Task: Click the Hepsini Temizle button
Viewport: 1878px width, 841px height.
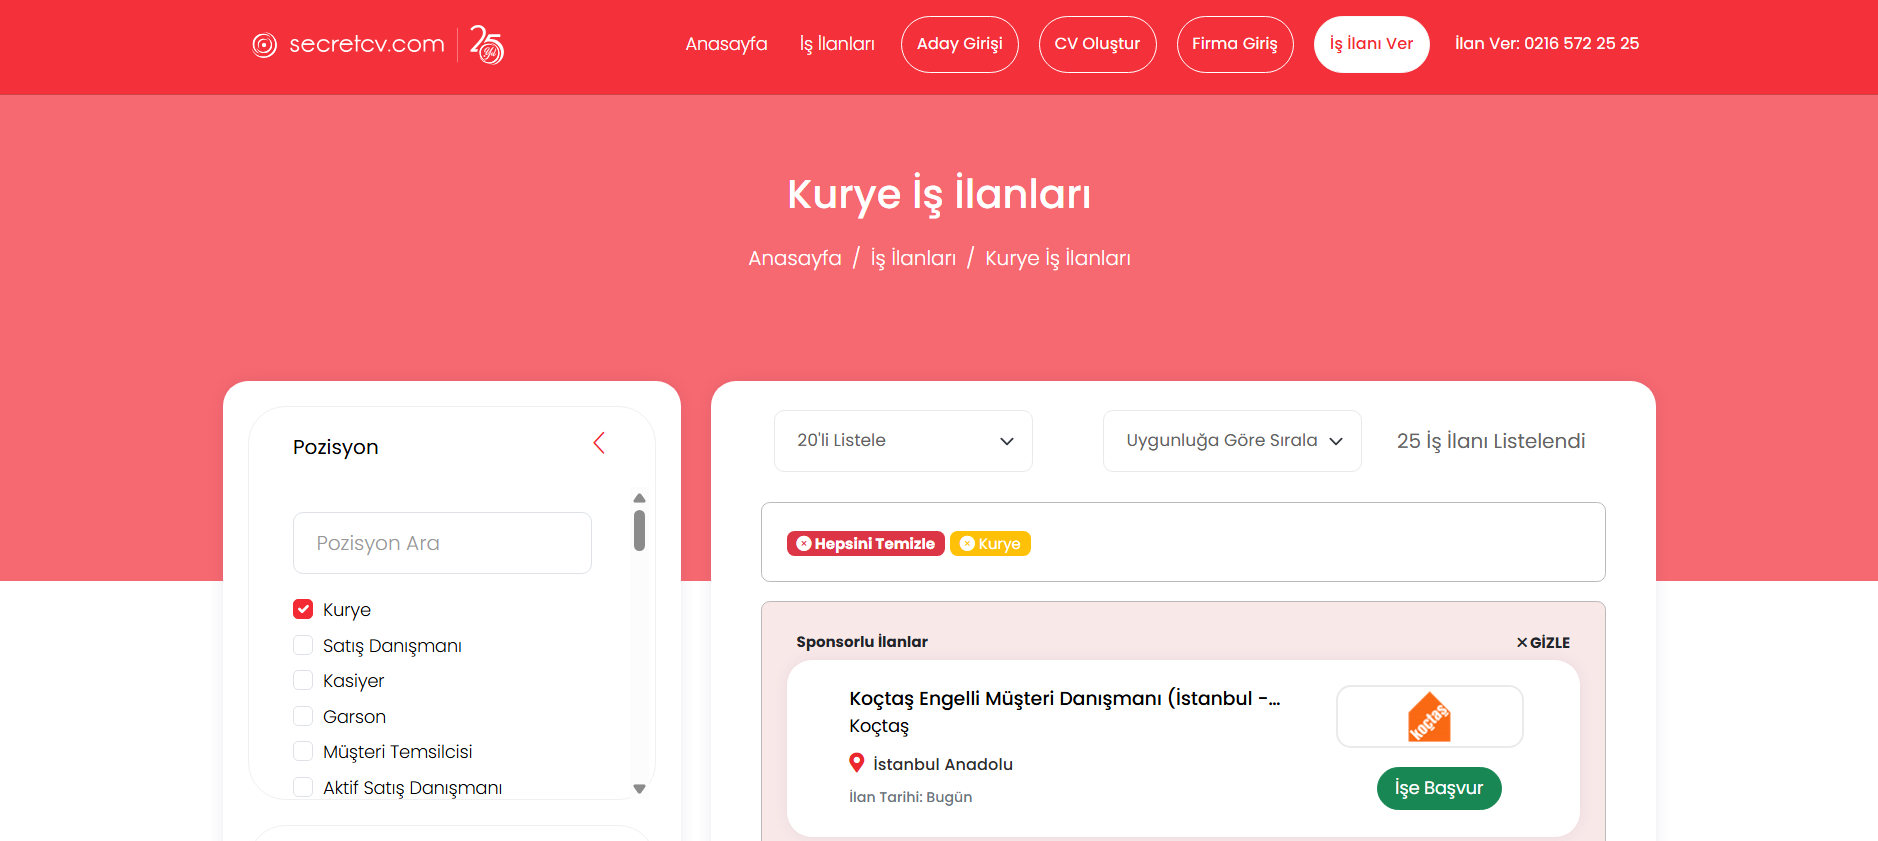Action: click(866, 544)
